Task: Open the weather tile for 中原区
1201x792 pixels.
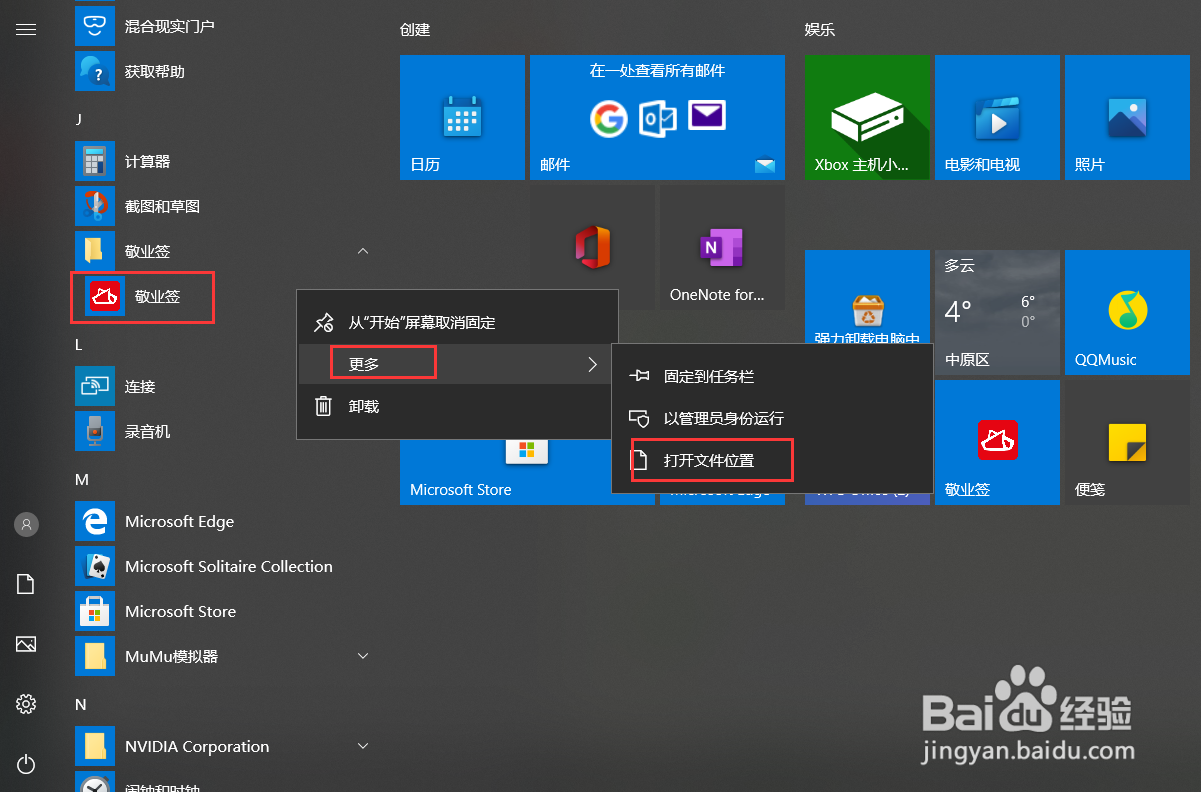Action: pos(997,312)
